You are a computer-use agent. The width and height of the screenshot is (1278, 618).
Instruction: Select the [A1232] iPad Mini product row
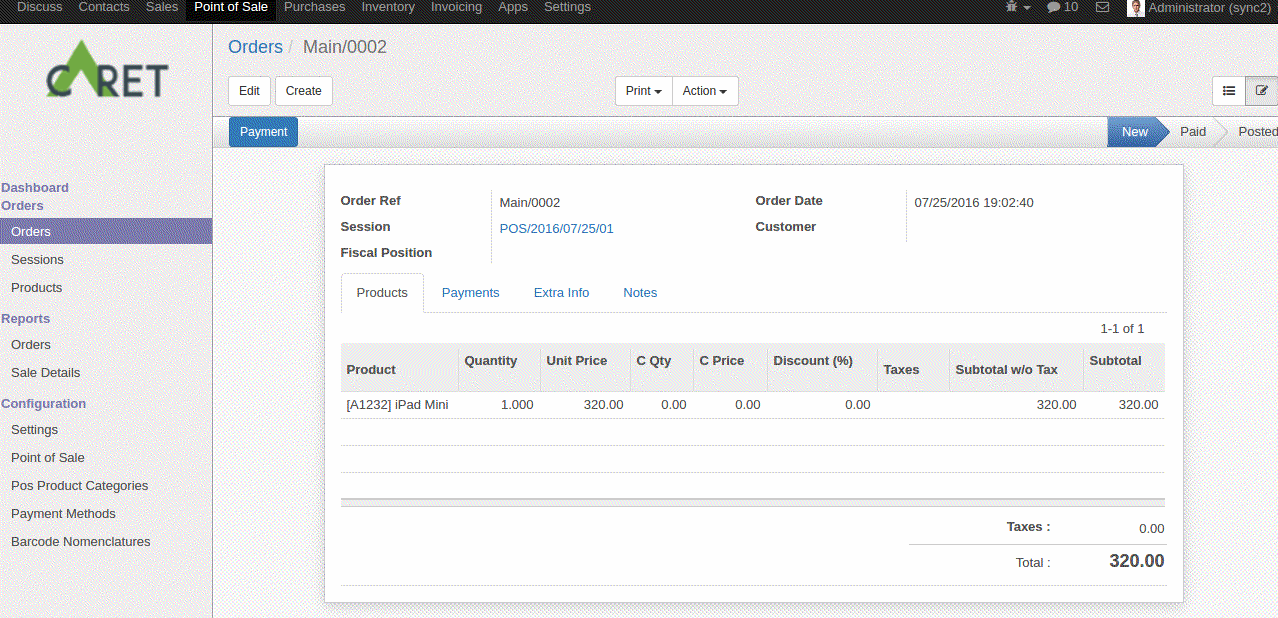point(396,404)
